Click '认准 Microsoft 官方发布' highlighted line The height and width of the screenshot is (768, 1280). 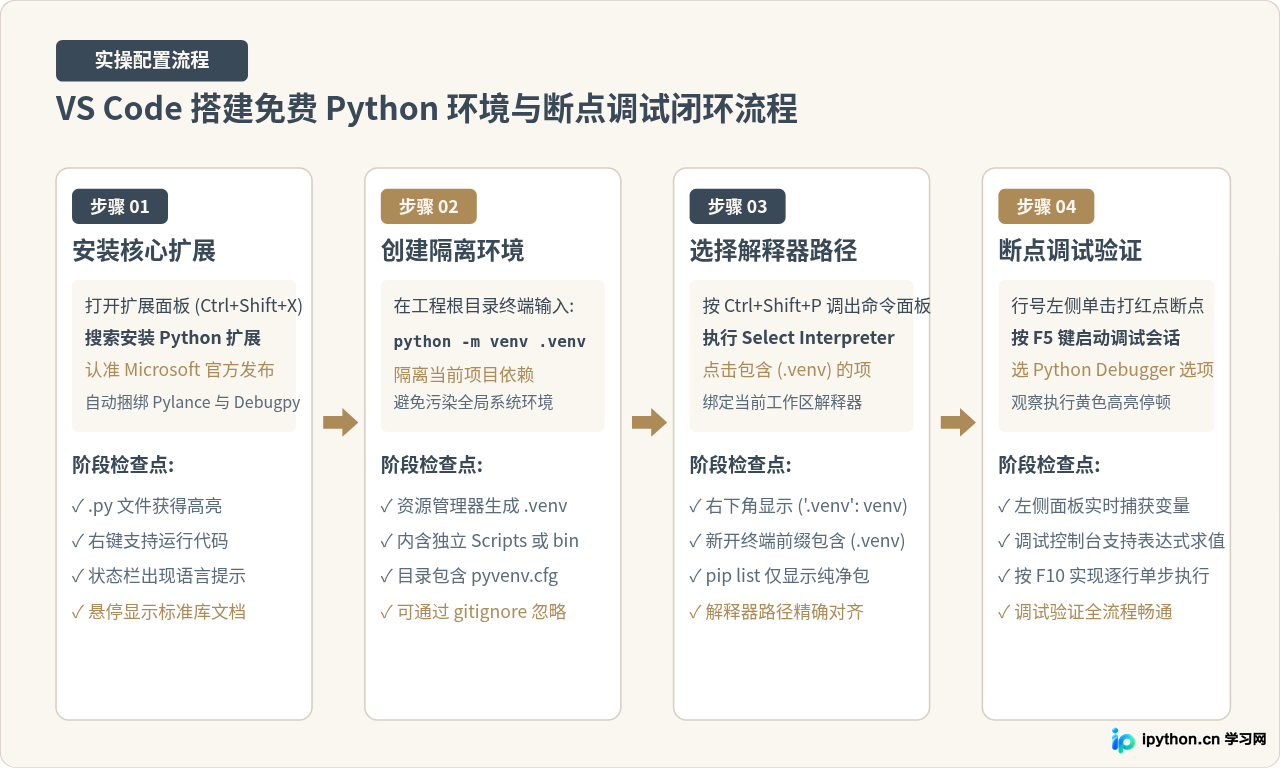[x=180, y=370]
